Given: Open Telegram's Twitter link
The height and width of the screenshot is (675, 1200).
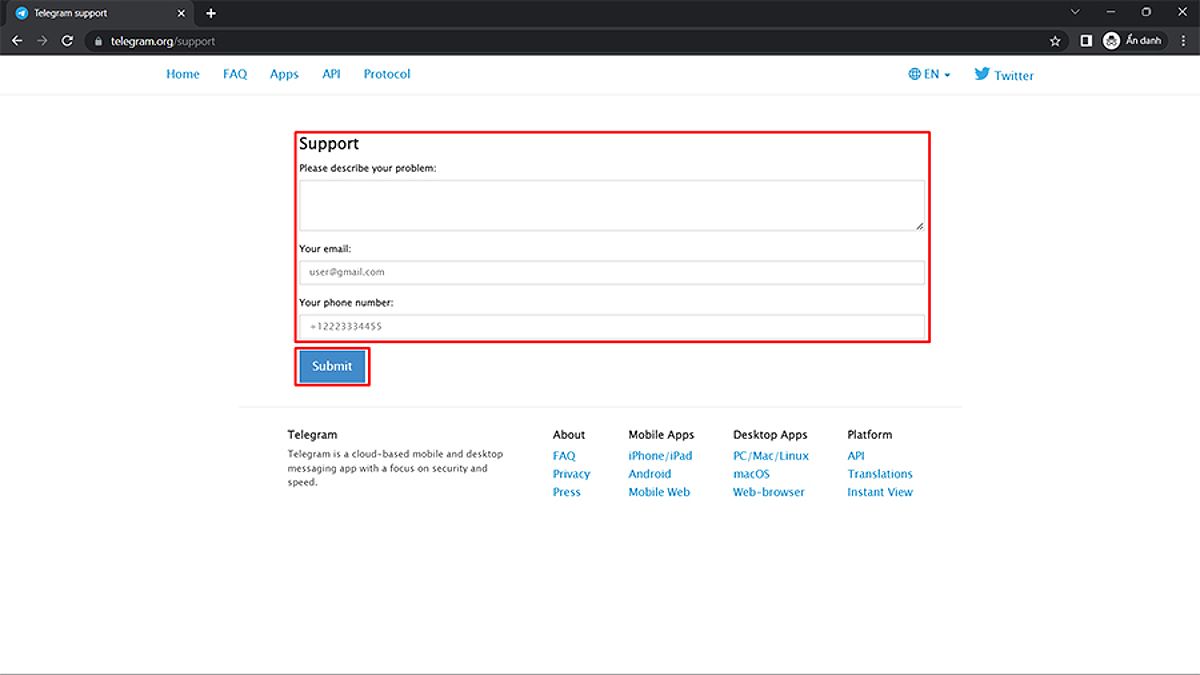Looking at the screenshot, I should pyautogui.click(x=1004, y=75).
